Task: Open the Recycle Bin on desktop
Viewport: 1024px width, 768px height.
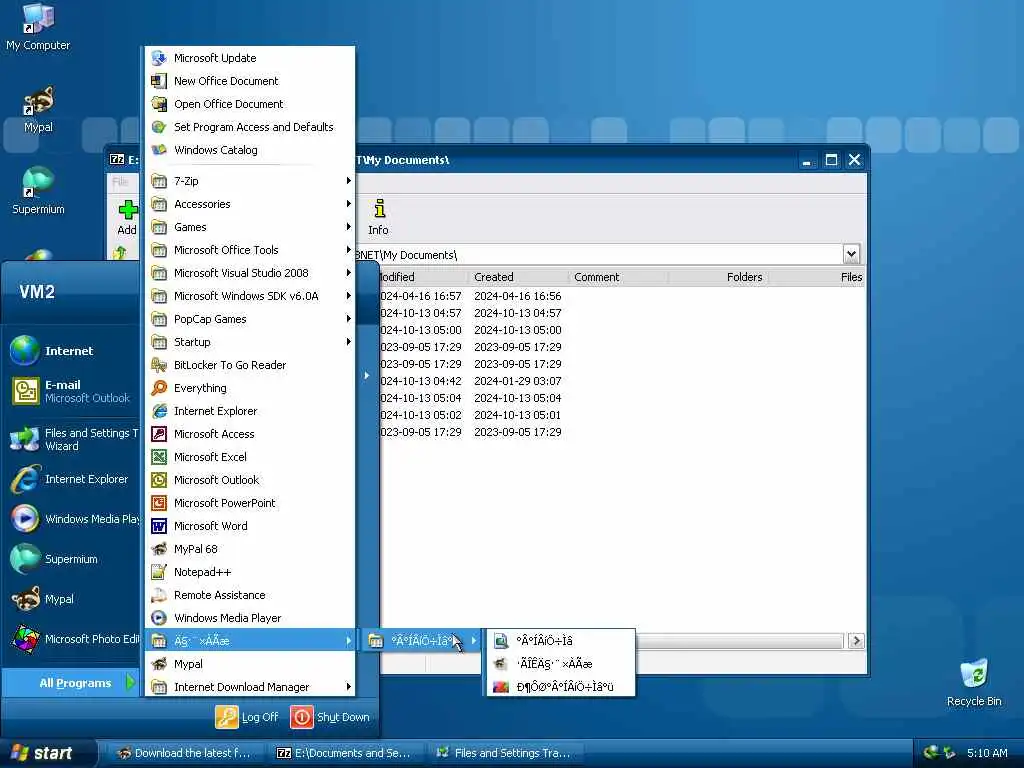Action: 974,682
